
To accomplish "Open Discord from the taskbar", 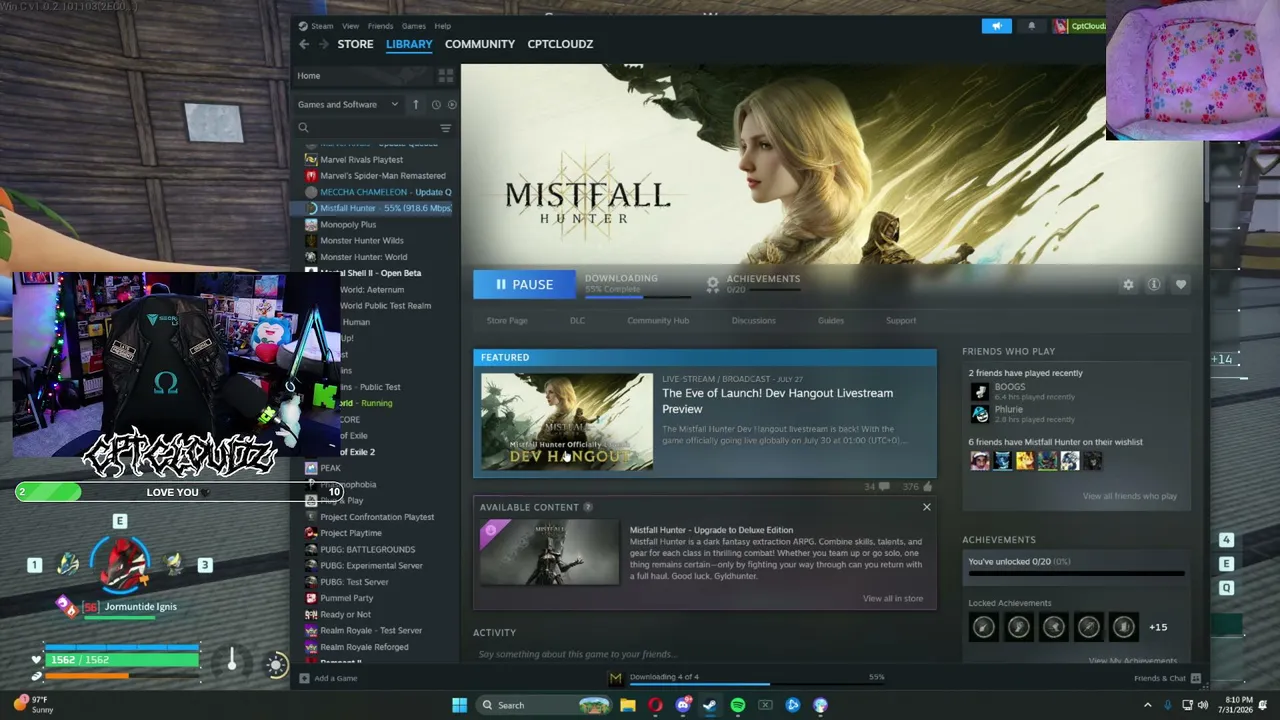I will (683, 705).
